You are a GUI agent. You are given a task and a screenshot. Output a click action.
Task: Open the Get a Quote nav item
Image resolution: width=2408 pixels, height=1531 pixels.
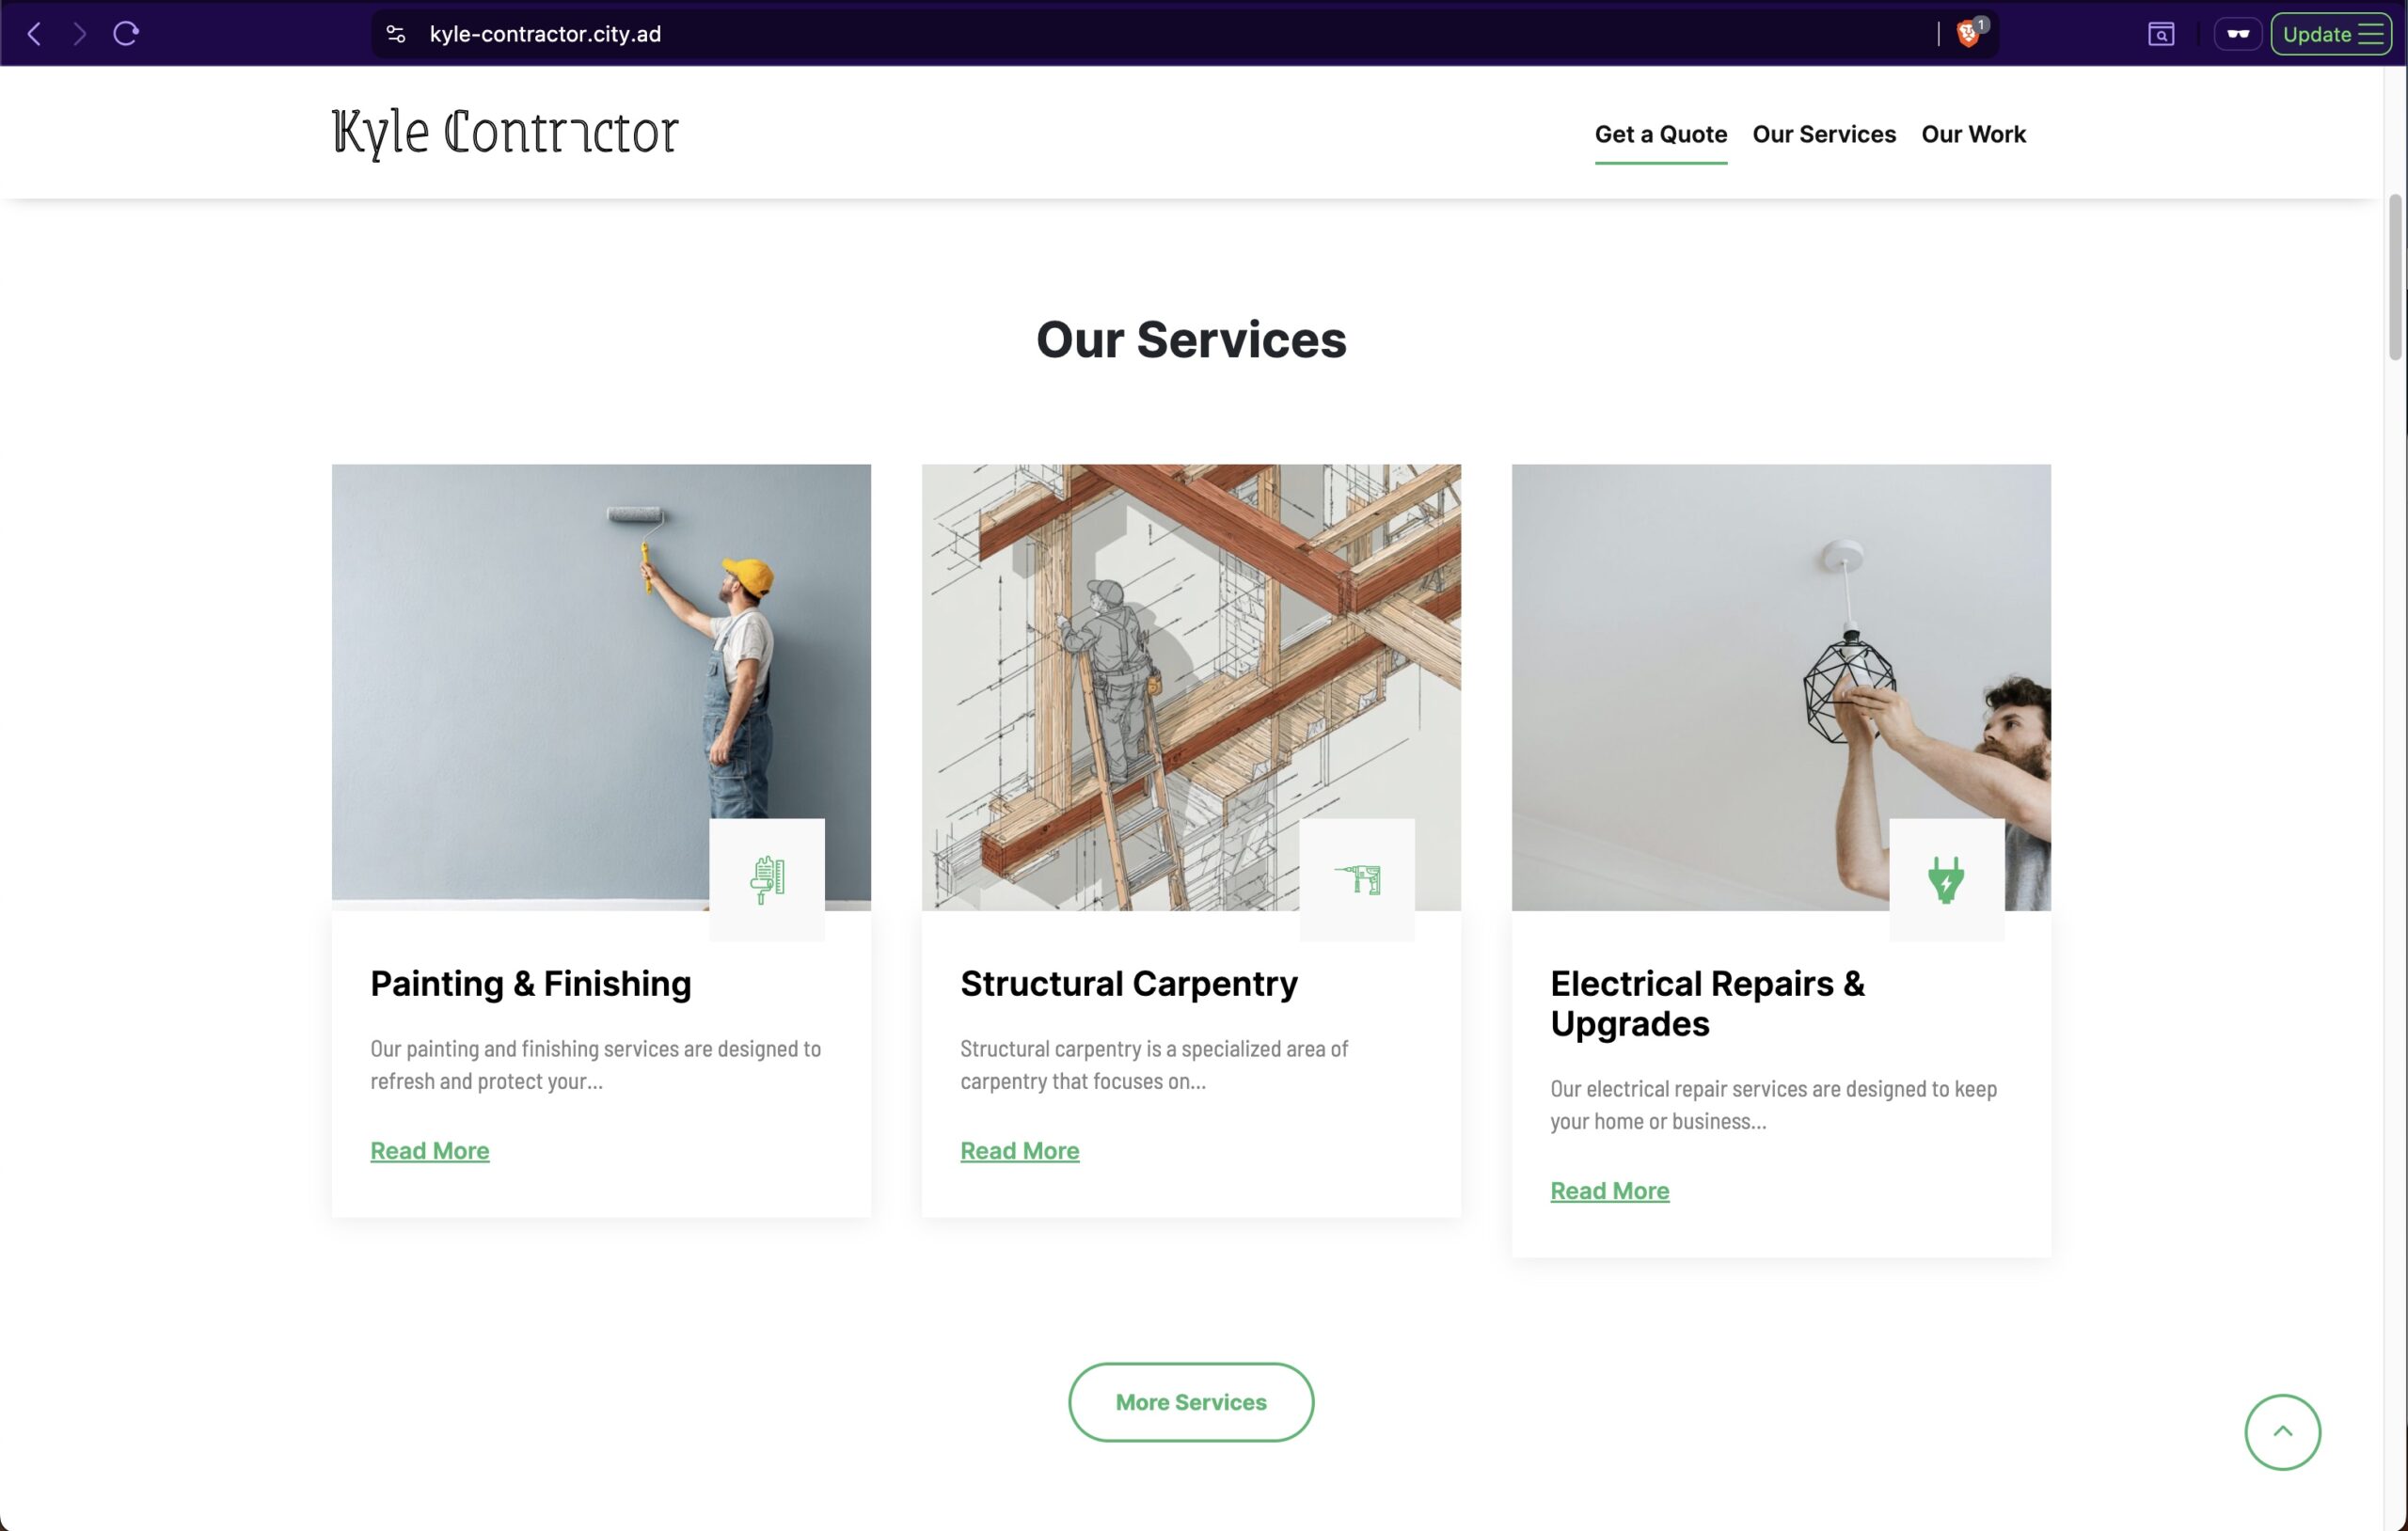point(1660,134)
